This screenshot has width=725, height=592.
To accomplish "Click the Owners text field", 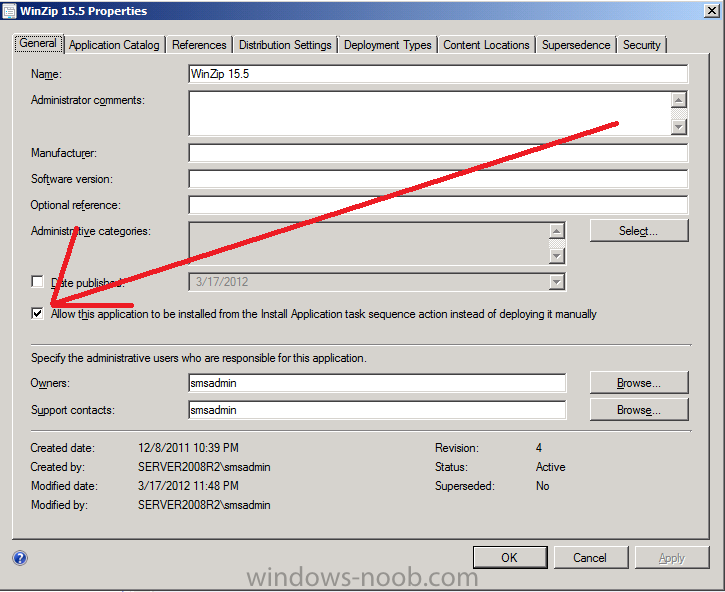I will pyautogui.click(x=377, y=383).
